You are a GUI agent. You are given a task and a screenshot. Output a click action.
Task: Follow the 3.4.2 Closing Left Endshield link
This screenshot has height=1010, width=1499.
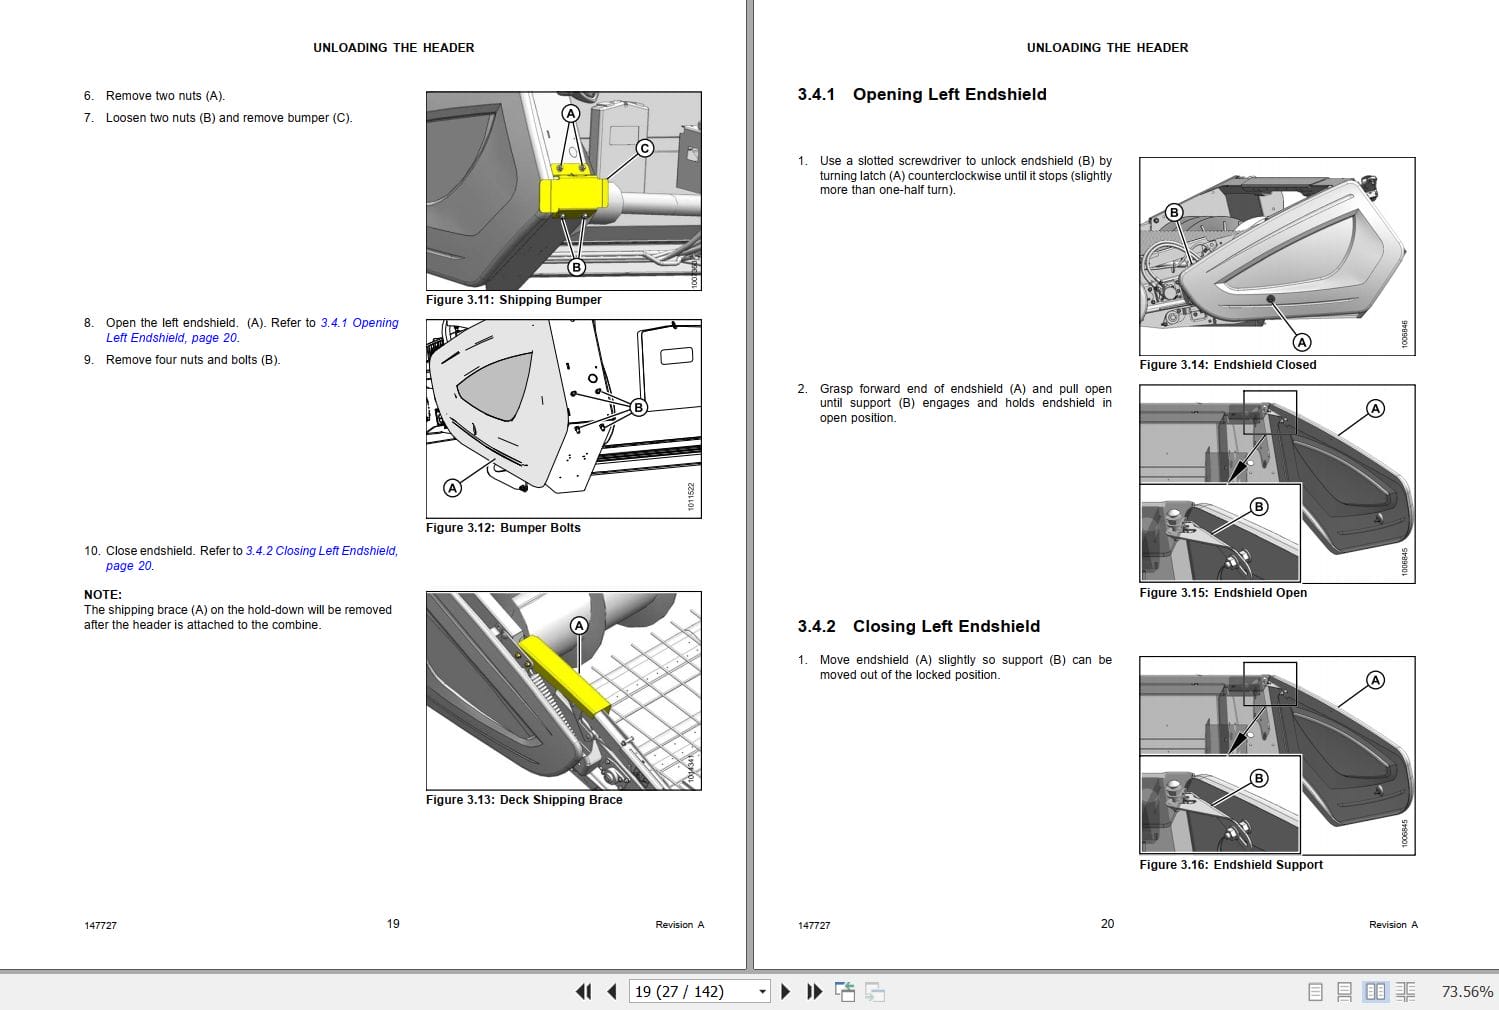point(320,550)
